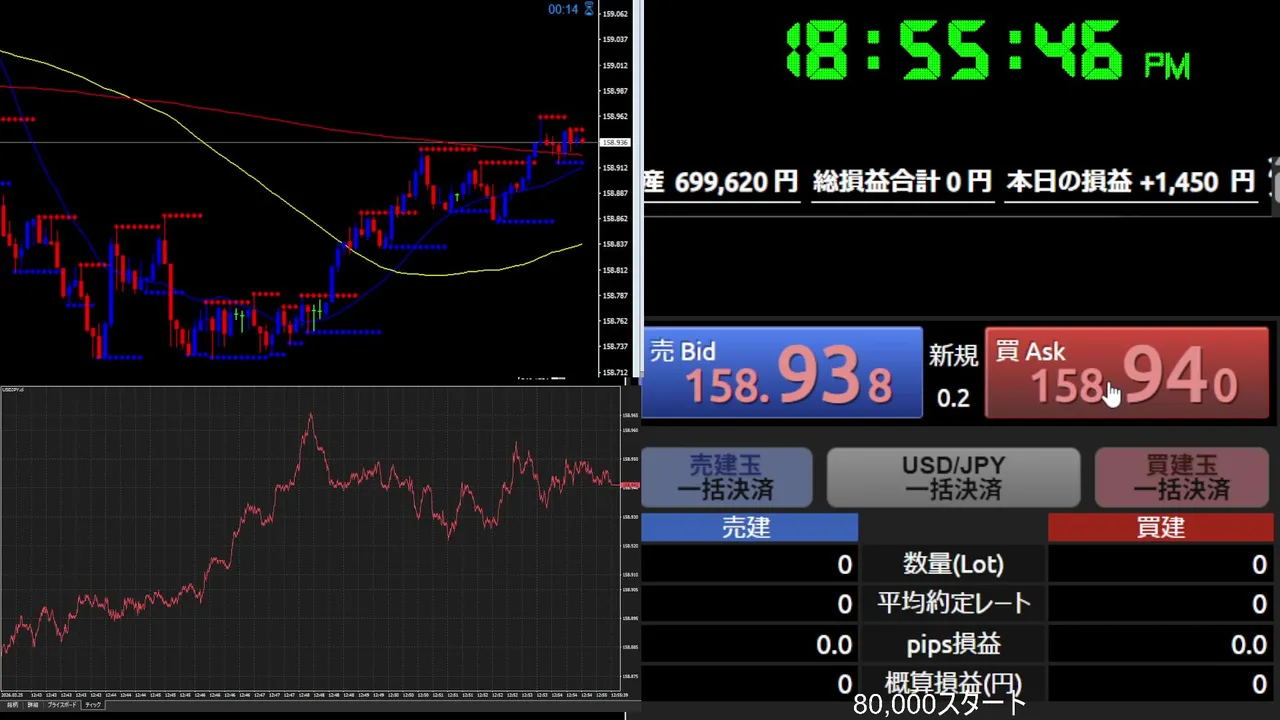1280x720 pixels.
Task: Click the 総損益合計 0 円 text
Action: tap(902, 182)
